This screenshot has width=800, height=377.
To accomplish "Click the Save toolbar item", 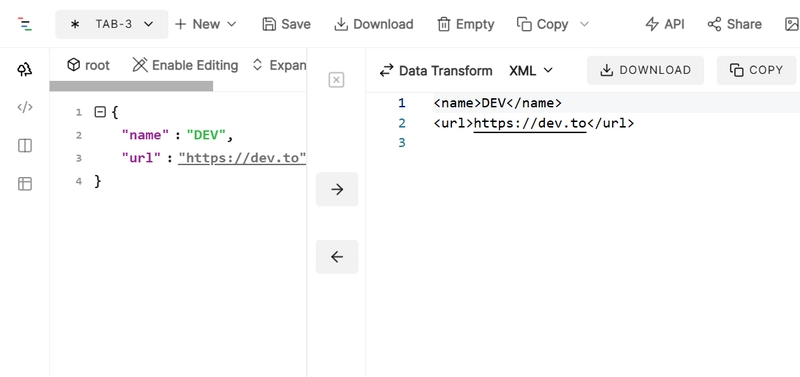I will click(x=286, y=24).
